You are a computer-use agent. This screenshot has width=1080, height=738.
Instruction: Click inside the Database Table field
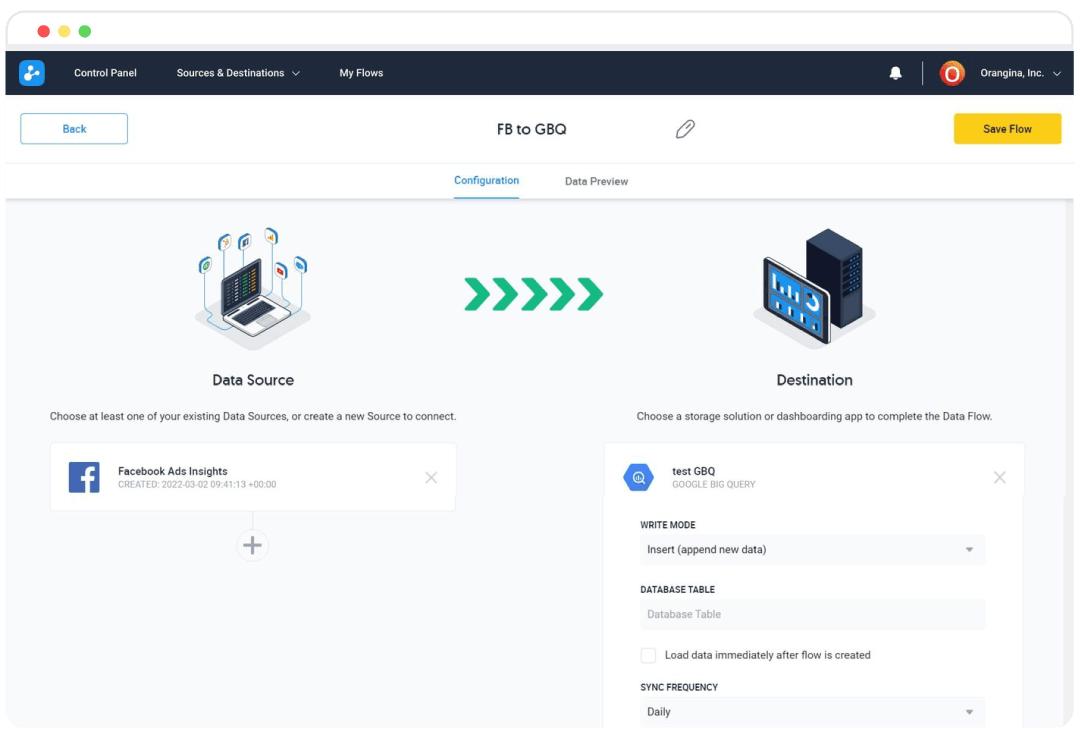(x=812, y=614)
